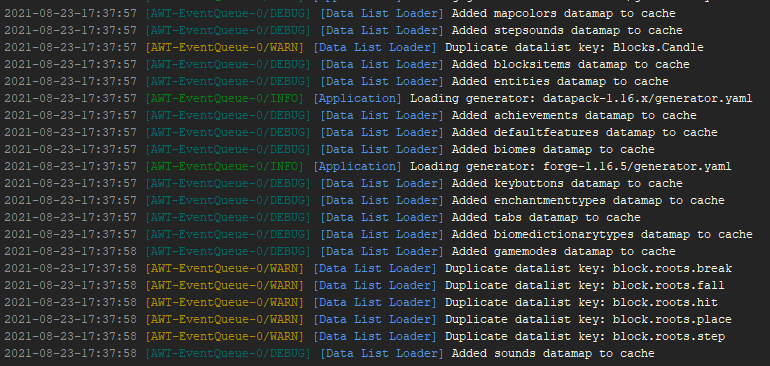Click the 'Loading generator: datapack-1.16.x/generator.yaml' message
The image size is (770, 366).
click(x=581, y=98)
